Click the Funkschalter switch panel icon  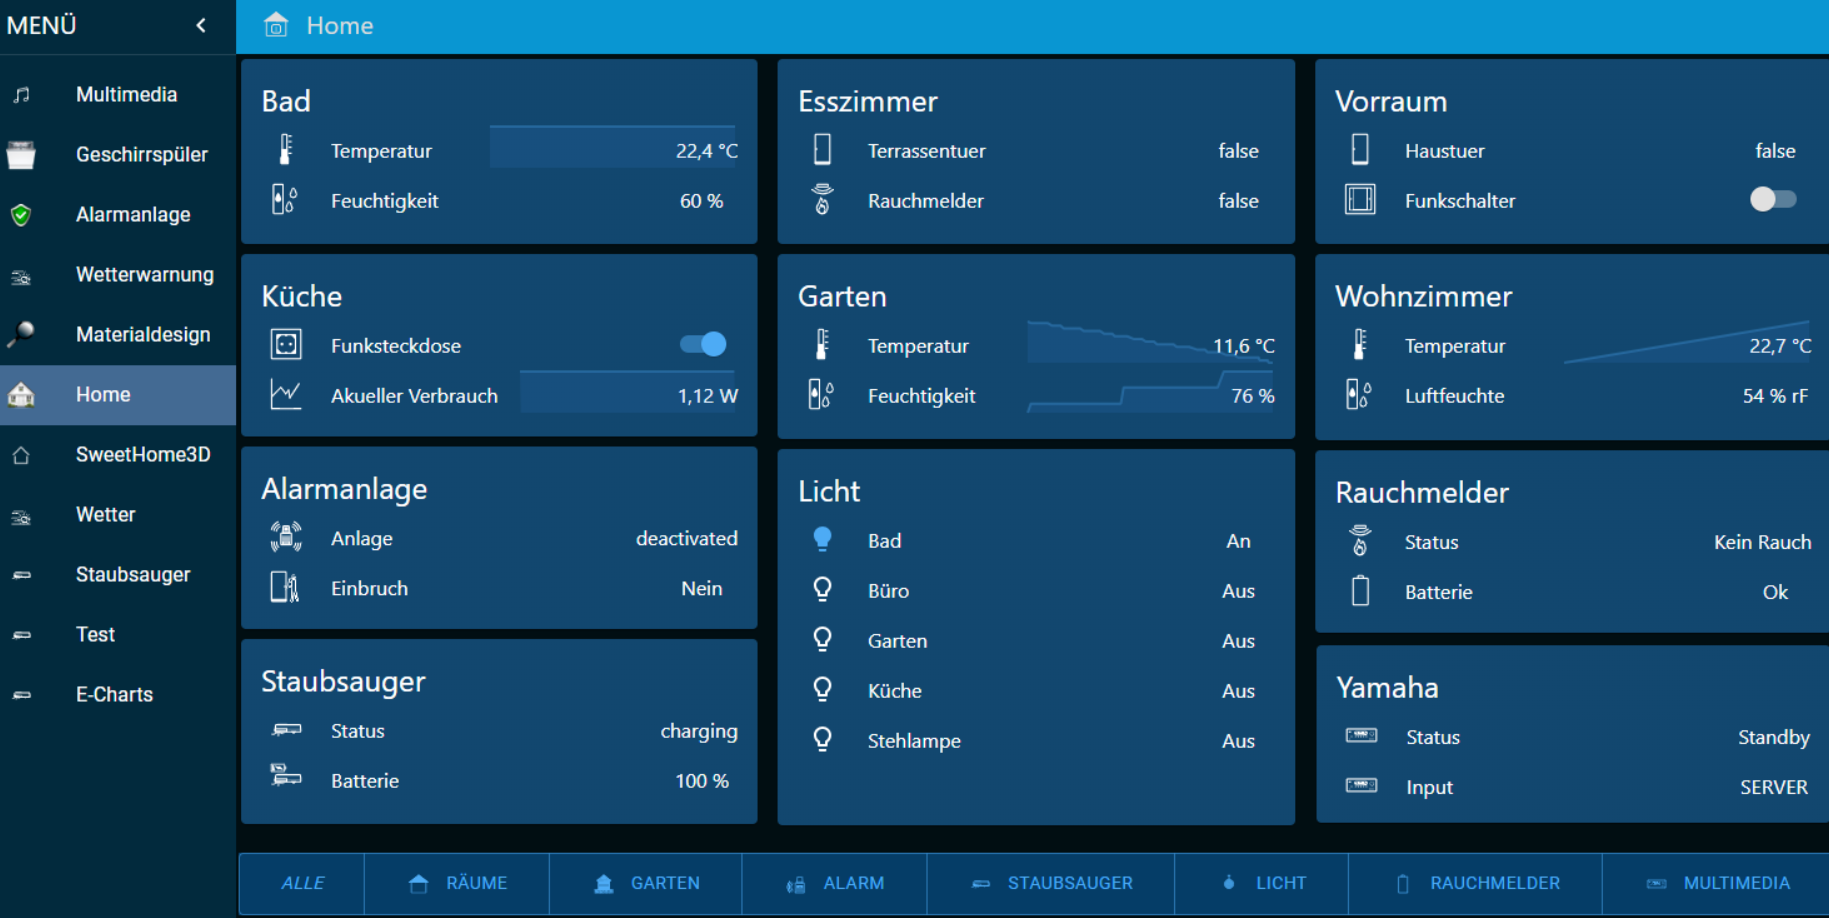pos(1360,199)
